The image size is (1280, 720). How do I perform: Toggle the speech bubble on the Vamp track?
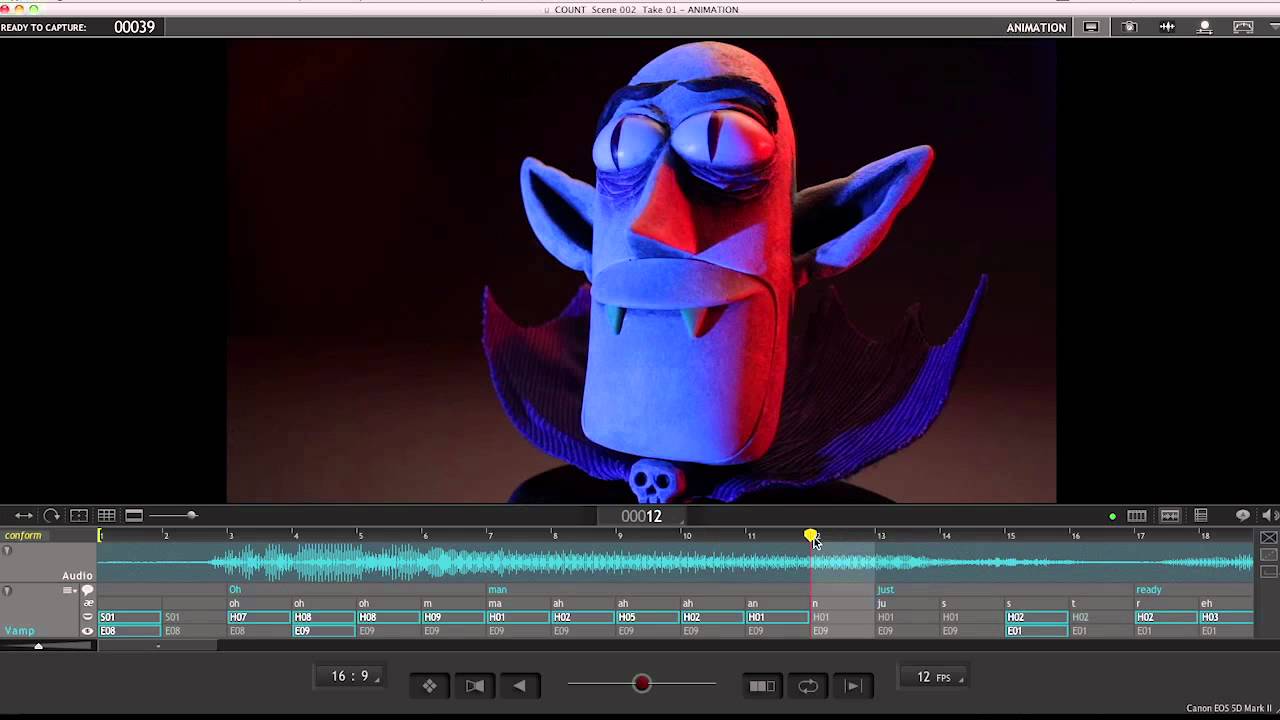(x=87, y=589)
